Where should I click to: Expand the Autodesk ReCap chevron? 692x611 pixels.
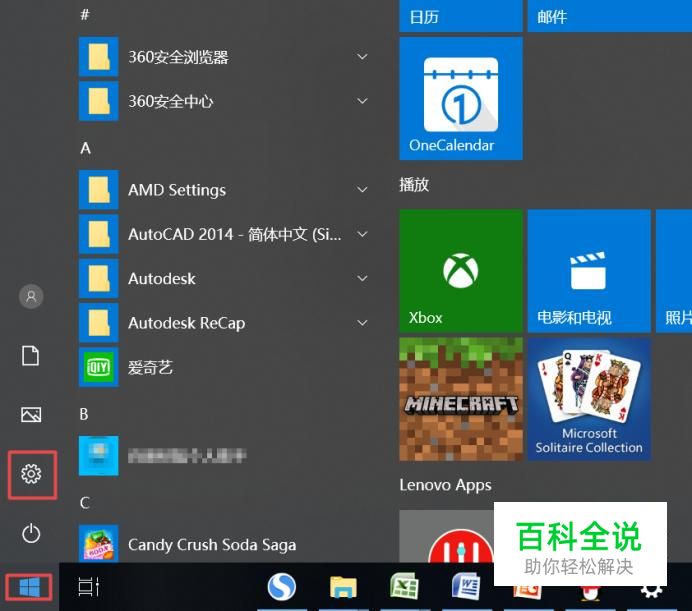click(x=362, y=323)
